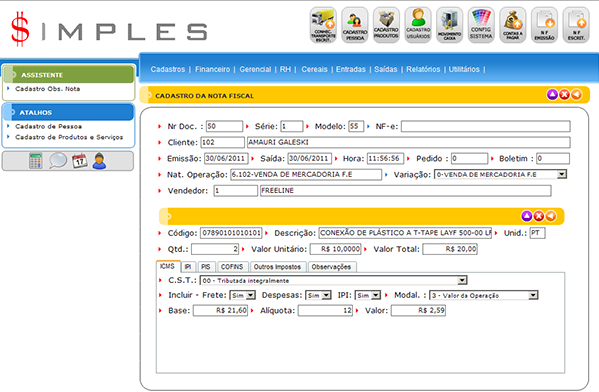Click the Movimento Caixa safe icon
Screen dimensions: 599x392
(450, 25)
